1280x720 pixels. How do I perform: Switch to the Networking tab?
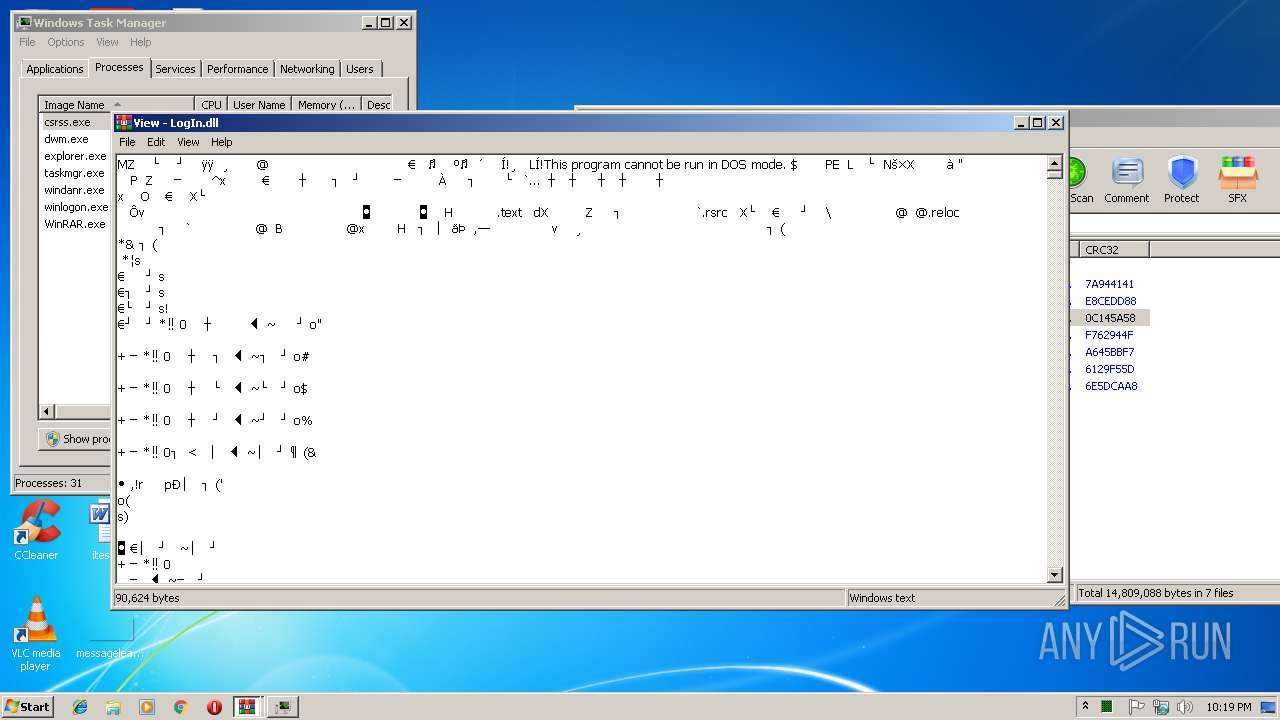point(307,69)
